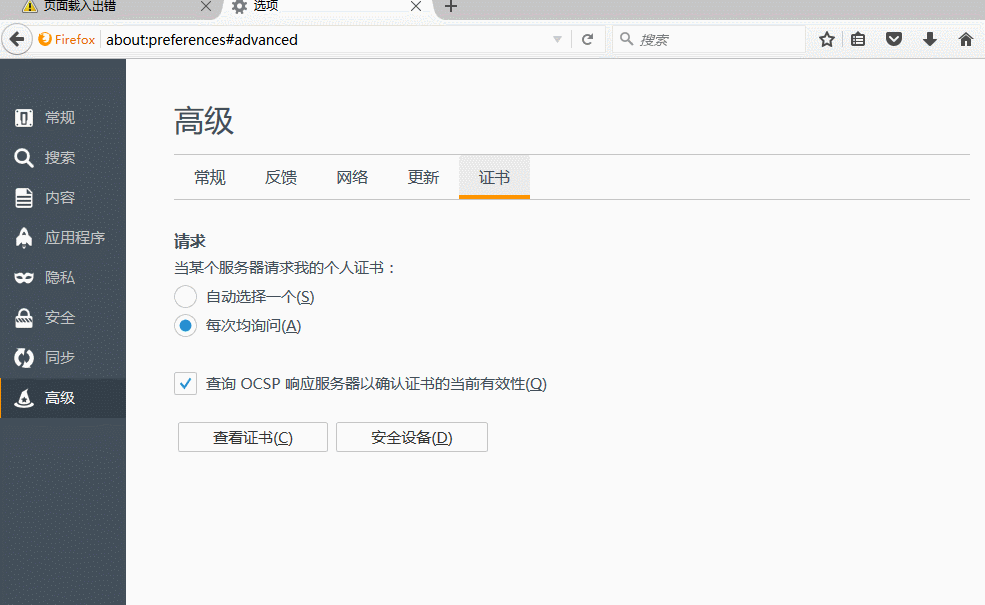Choose 每次均询问 radio option

(185, 326)
